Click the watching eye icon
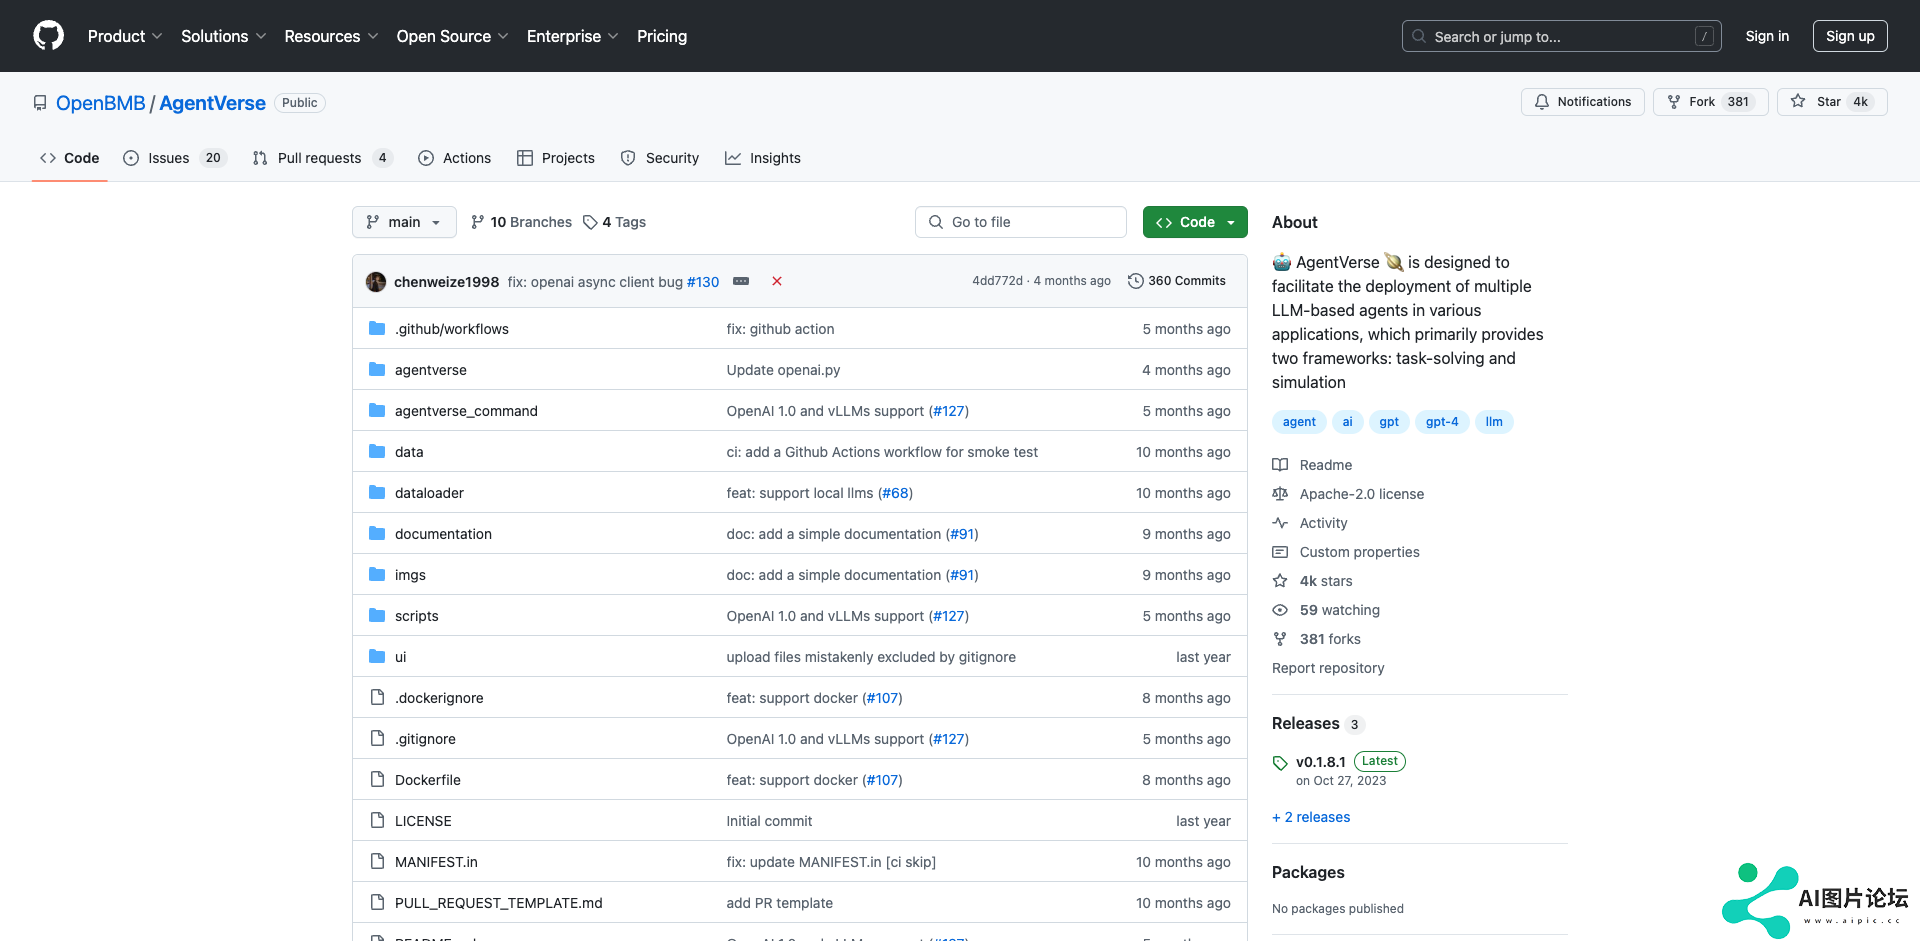1920x941 pixels. pyautogui.click(x=1280, y=610)
